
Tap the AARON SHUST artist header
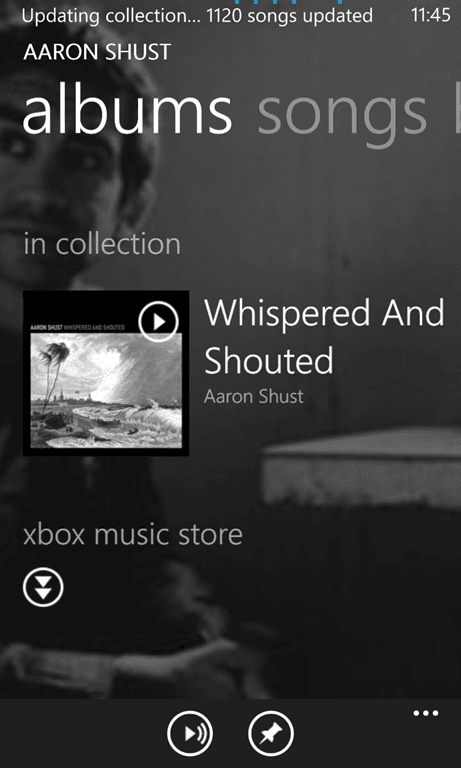[x=97, y=52]
